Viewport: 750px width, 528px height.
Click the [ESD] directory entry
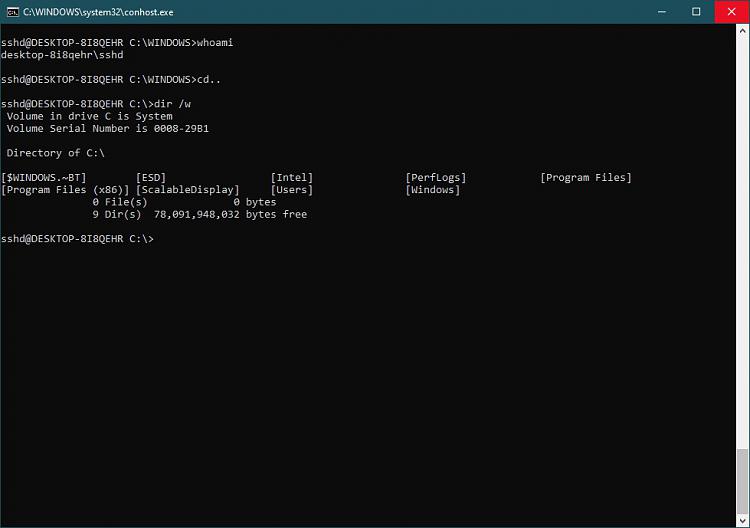pos(151,178)
